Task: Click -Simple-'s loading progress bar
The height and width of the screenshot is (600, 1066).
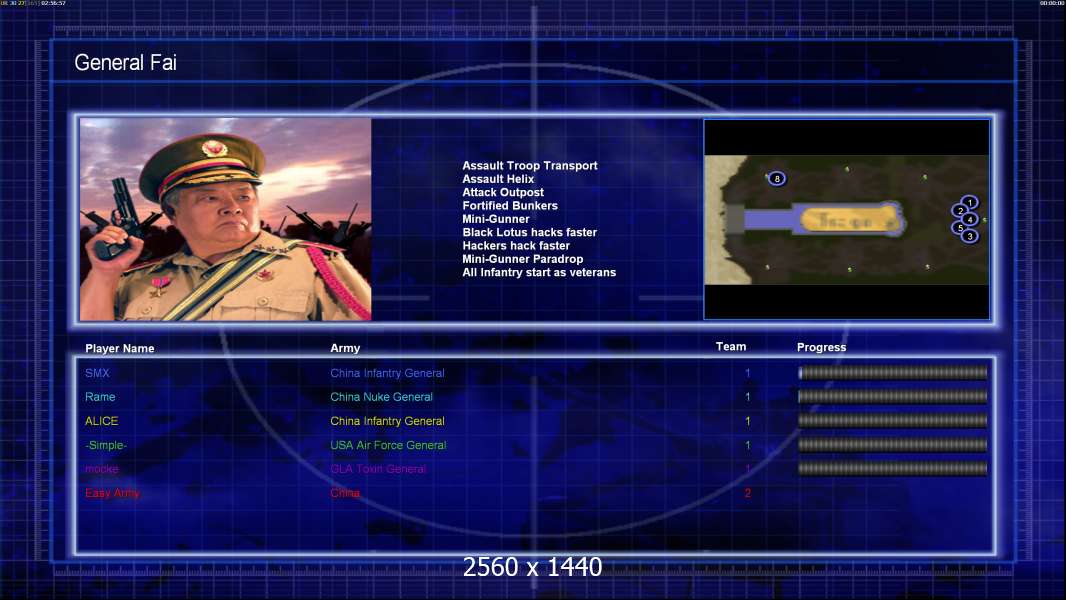Action: click(893, 444)
